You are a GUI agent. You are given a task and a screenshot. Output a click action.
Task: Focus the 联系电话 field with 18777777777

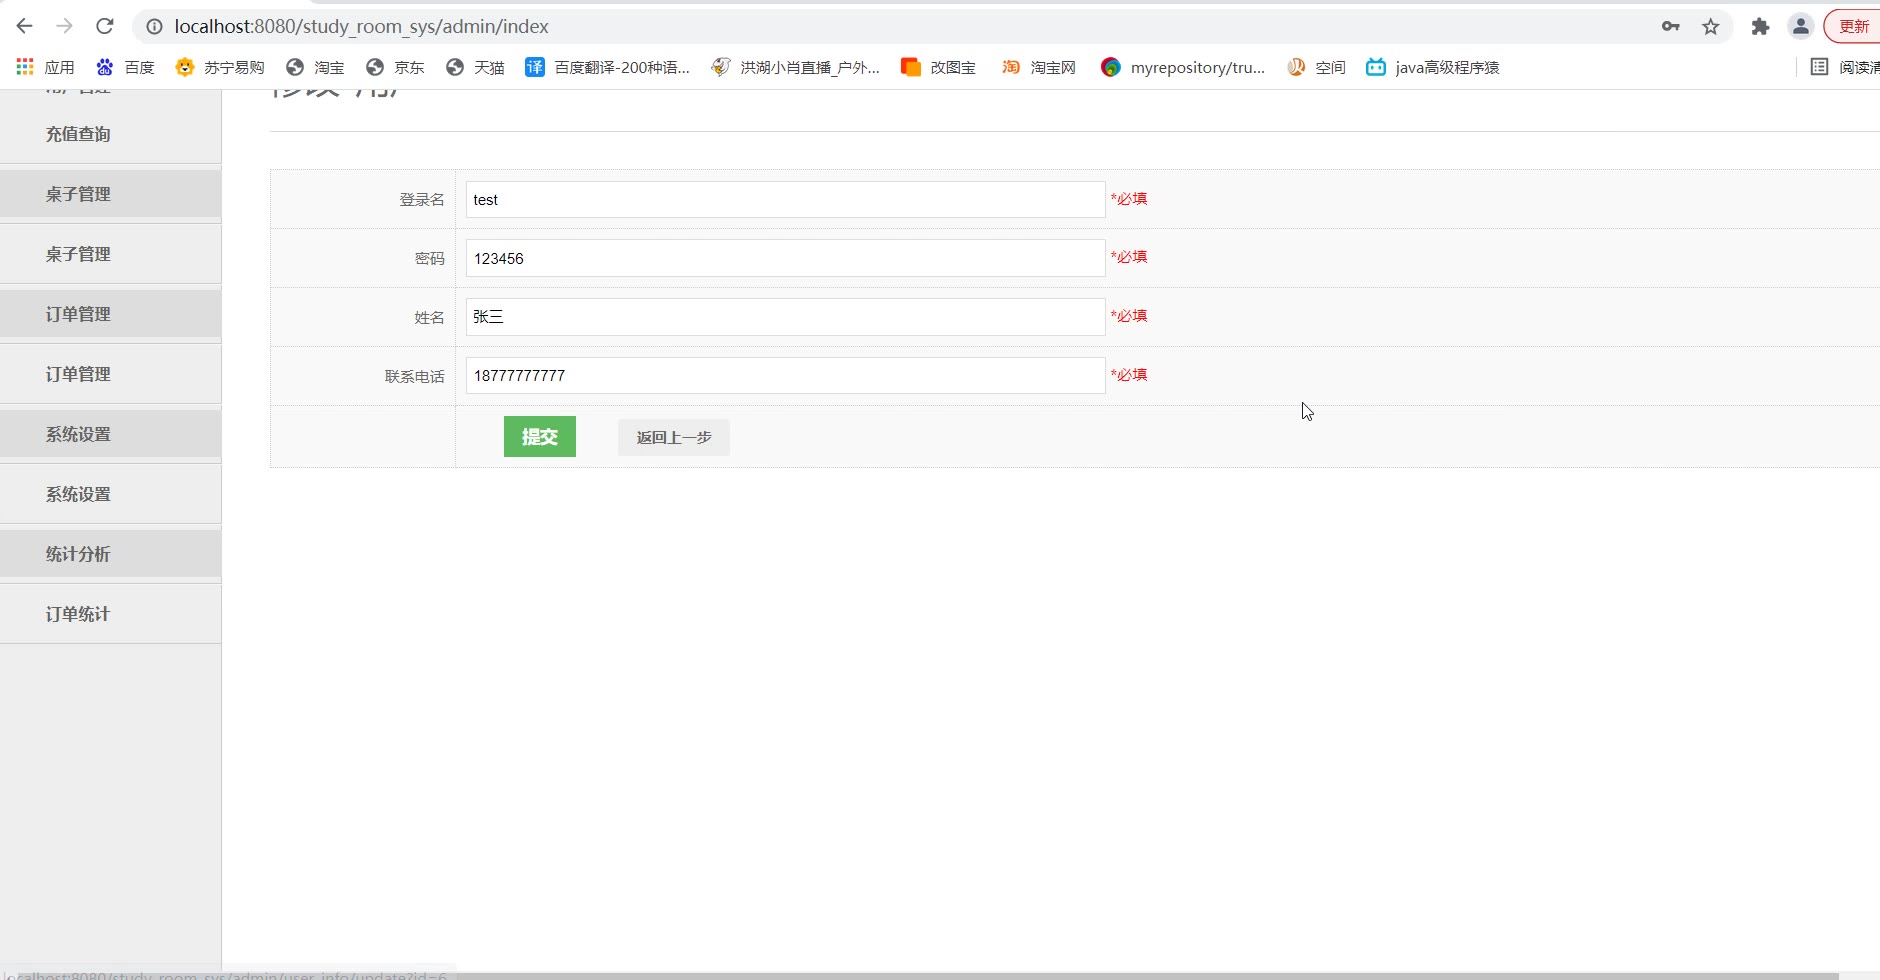(785, 376)
